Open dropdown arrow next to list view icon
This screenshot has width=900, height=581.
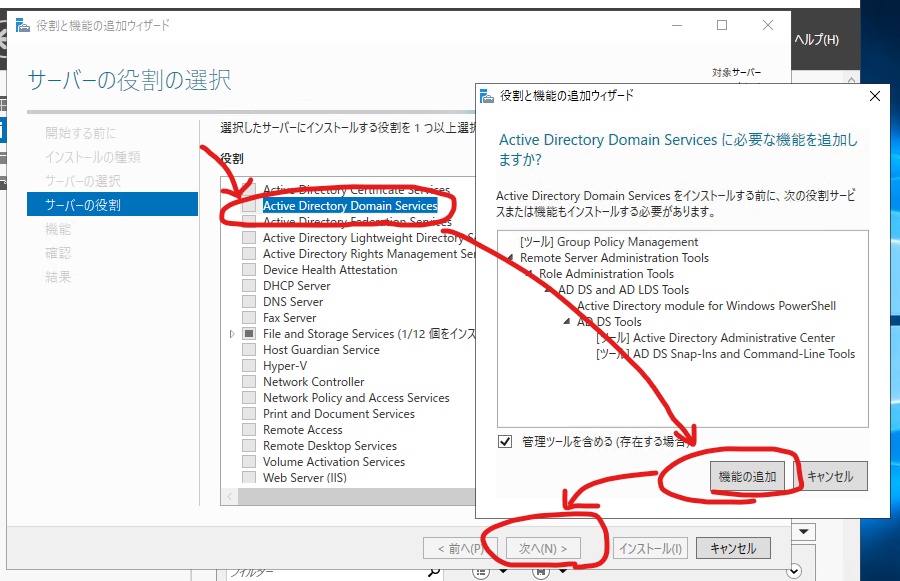tap(503, 571)
